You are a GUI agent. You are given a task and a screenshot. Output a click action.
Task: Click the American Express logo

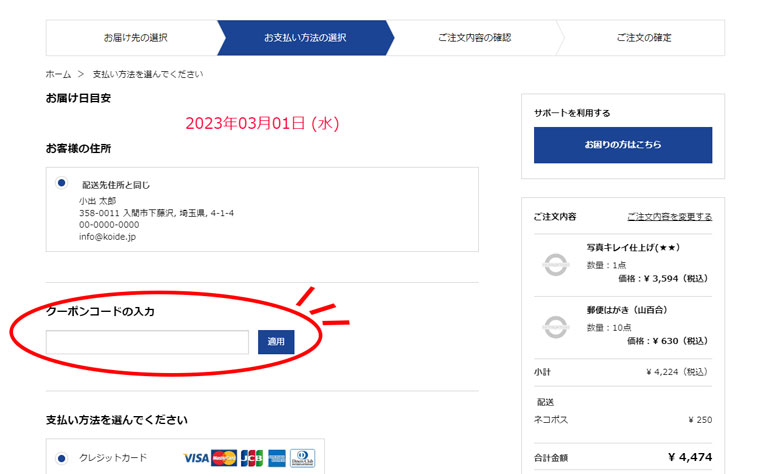277,458
